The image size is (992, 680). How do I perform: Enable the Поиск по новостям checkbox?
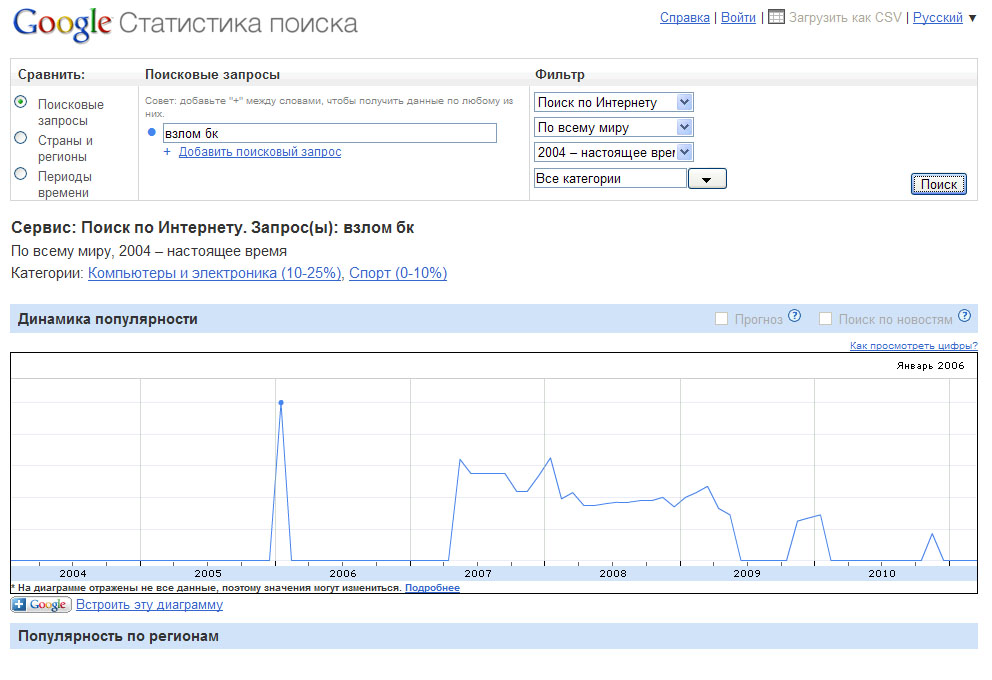click(x=826, y=319)
